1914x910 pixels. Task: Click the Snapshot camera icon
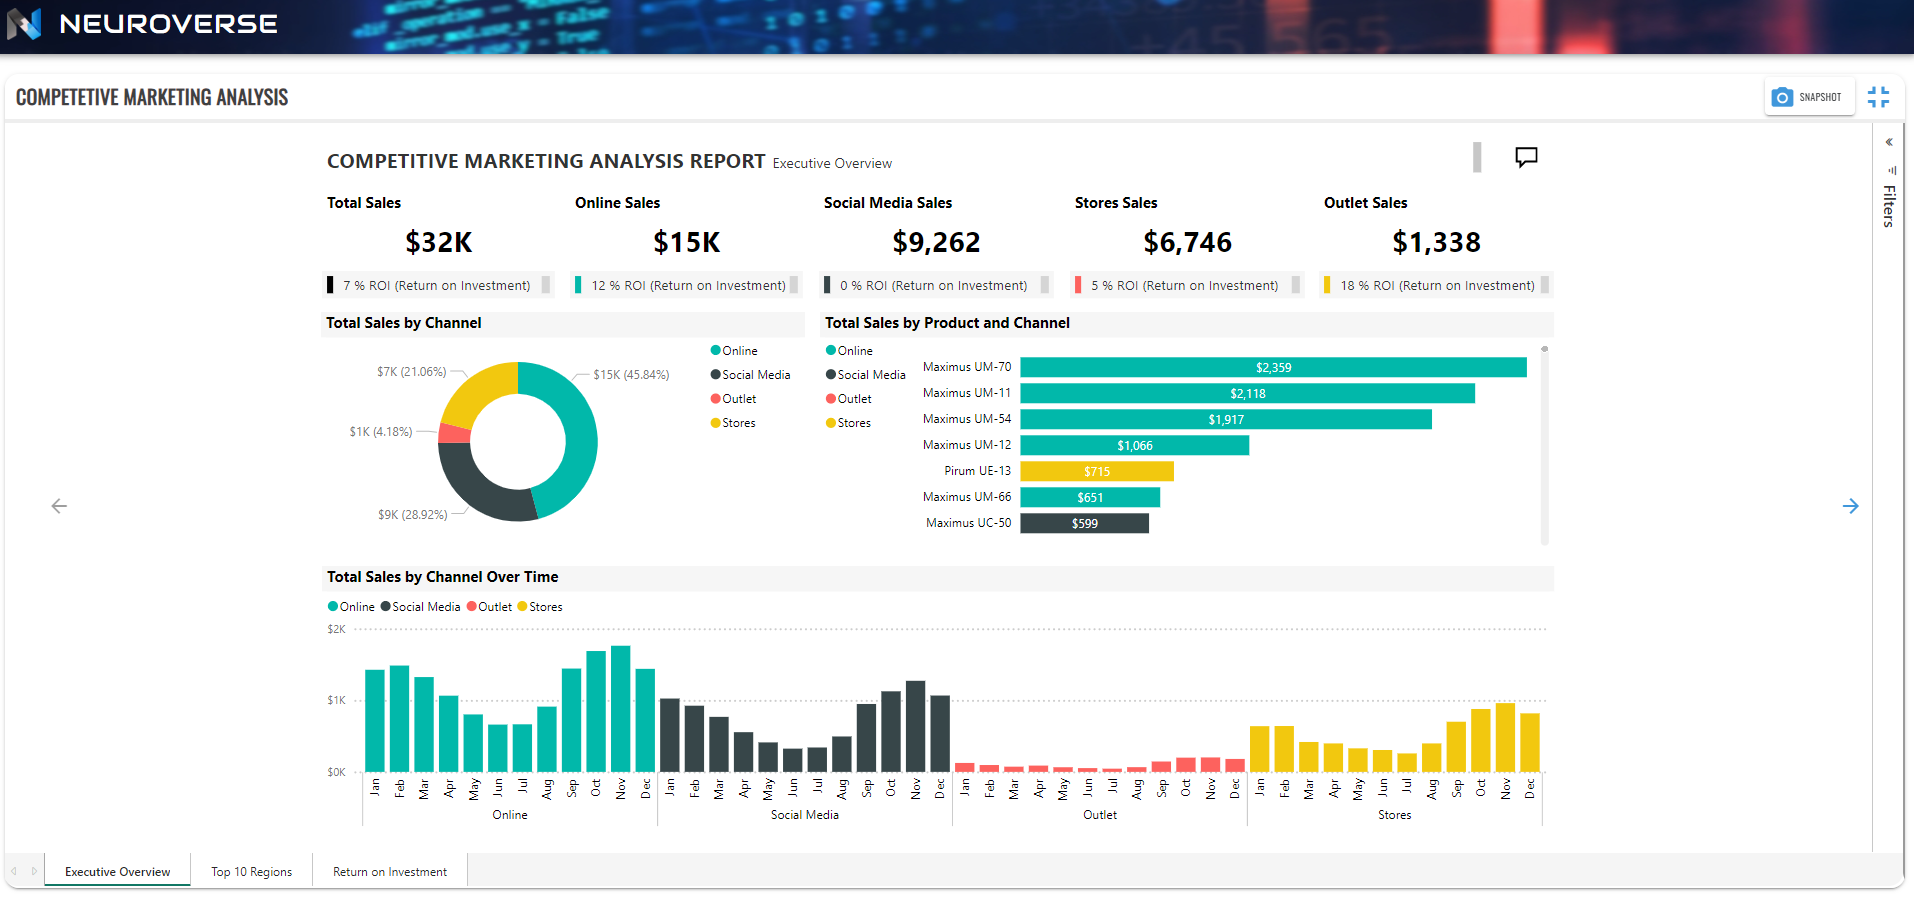point(1782,97)
